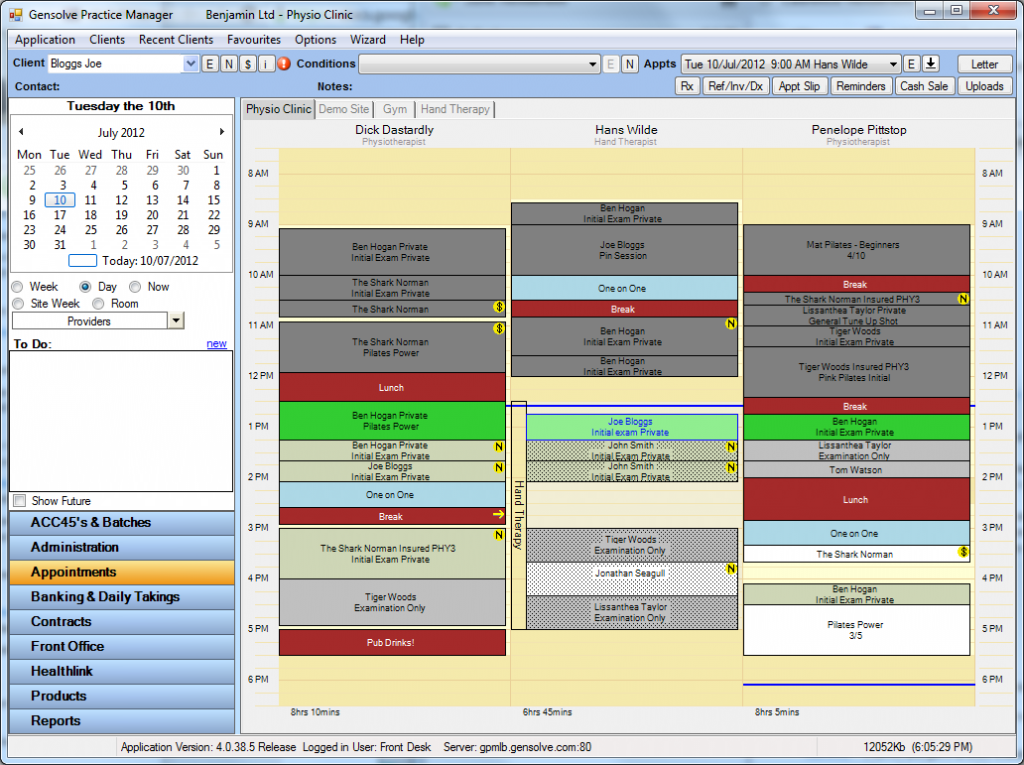This screenshot has width=1024, height=765.
Task: Click the E edit icon beside the Client field
Action: [x=209, y=63]
